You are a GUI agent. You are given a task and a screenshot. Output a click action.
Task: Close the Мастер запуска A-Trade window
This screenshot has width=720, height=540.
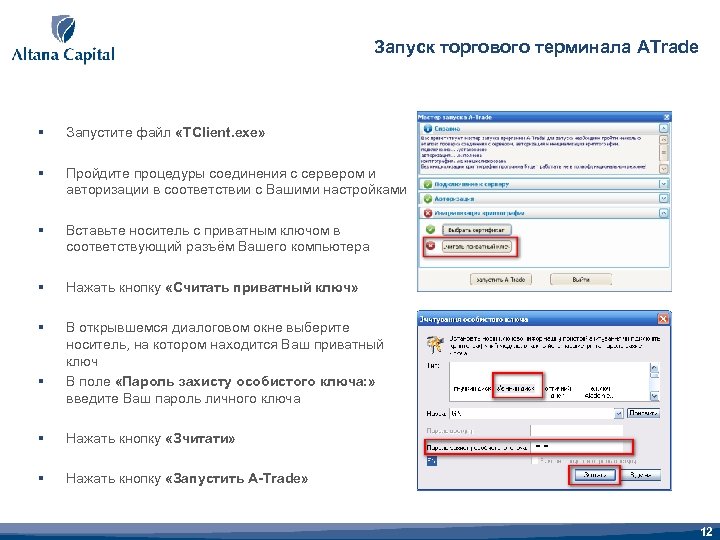[667, 117]
